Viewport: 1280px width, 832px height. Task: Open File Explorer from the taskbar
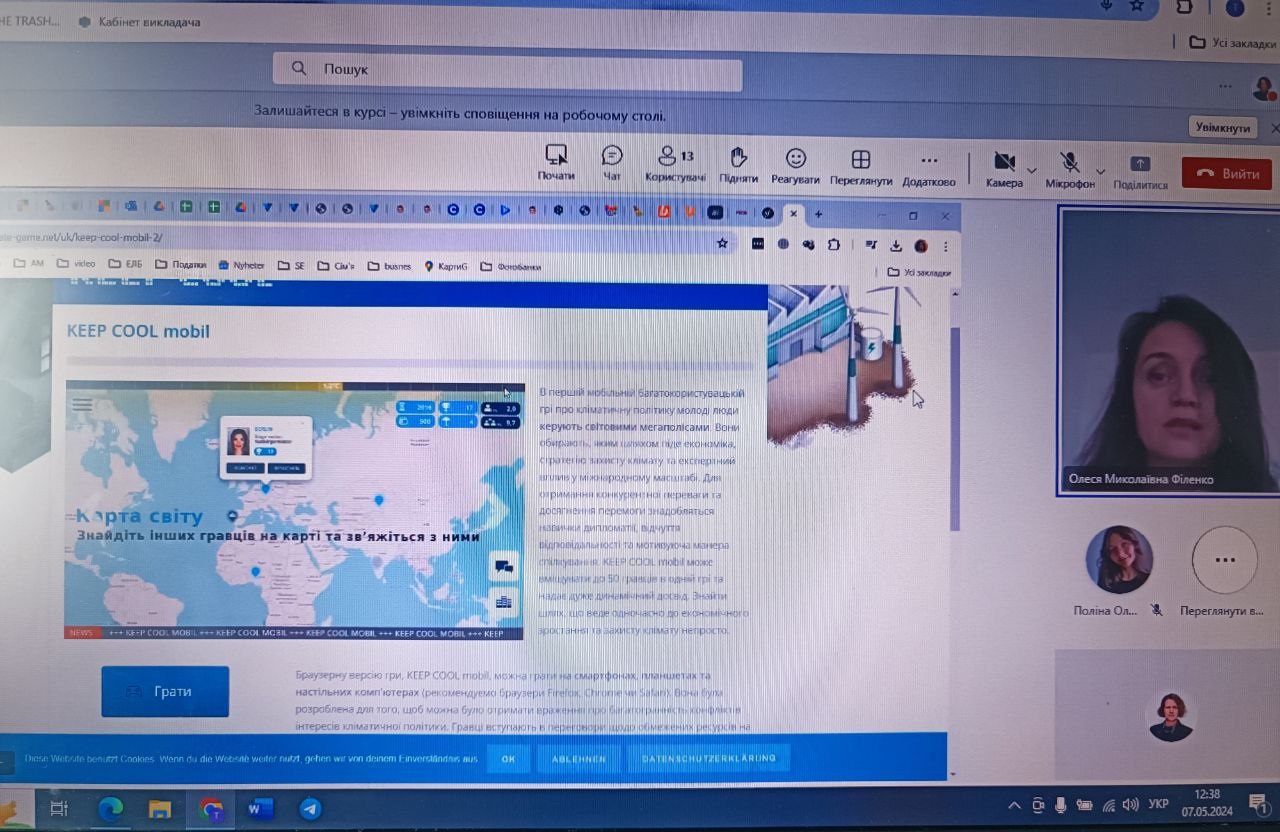pos(160,808)
